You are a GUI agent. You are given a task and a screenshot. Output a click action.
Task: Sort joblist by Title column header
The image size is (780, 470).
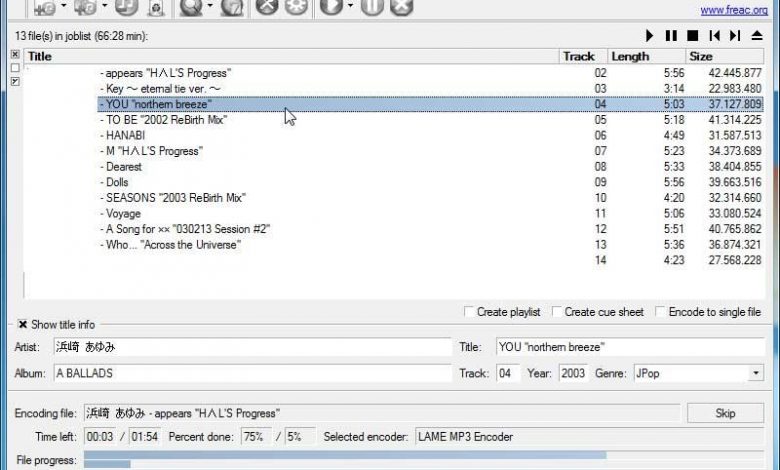tap(291, 56)
